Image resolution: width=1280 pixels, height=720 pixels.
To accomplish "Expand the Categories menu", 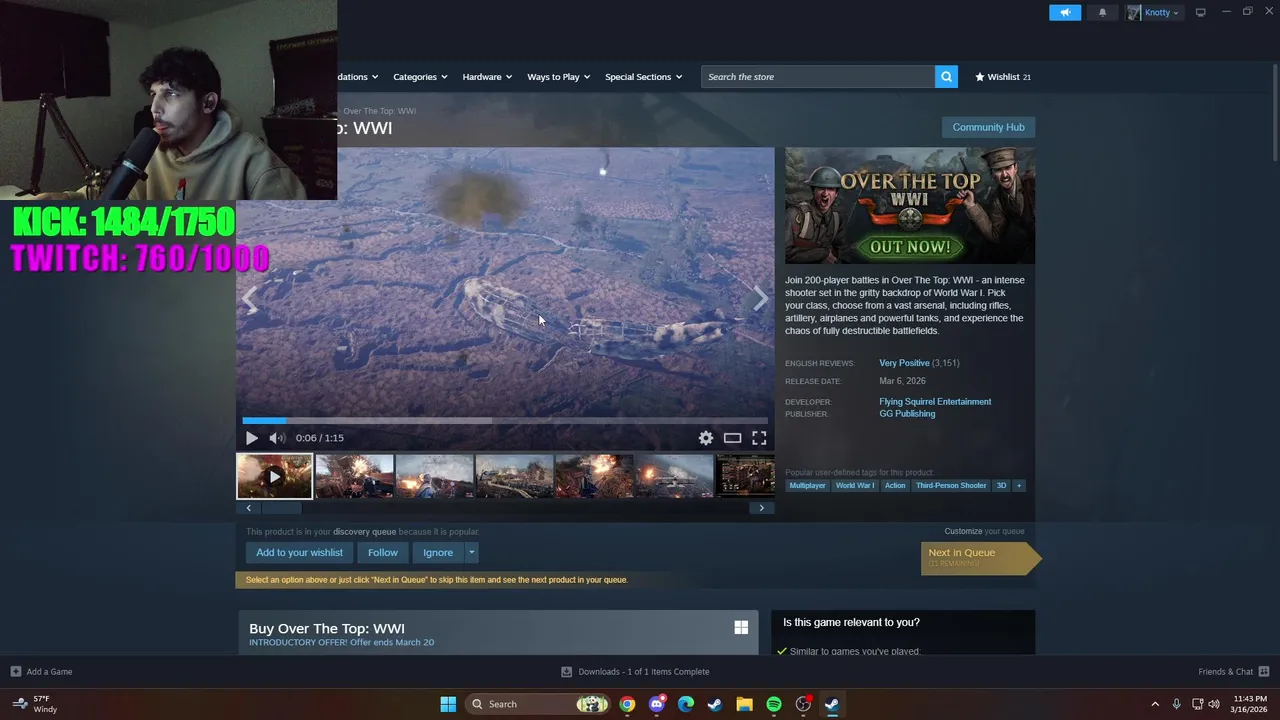I will (420, 76).
